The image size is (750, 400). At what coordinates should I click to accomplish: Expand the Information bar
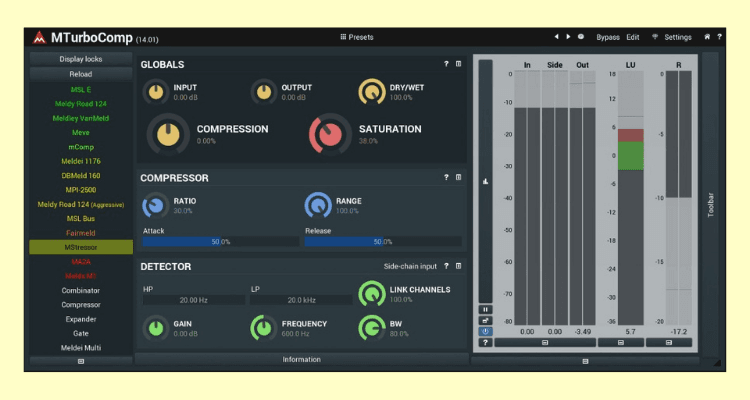(301, 359)
